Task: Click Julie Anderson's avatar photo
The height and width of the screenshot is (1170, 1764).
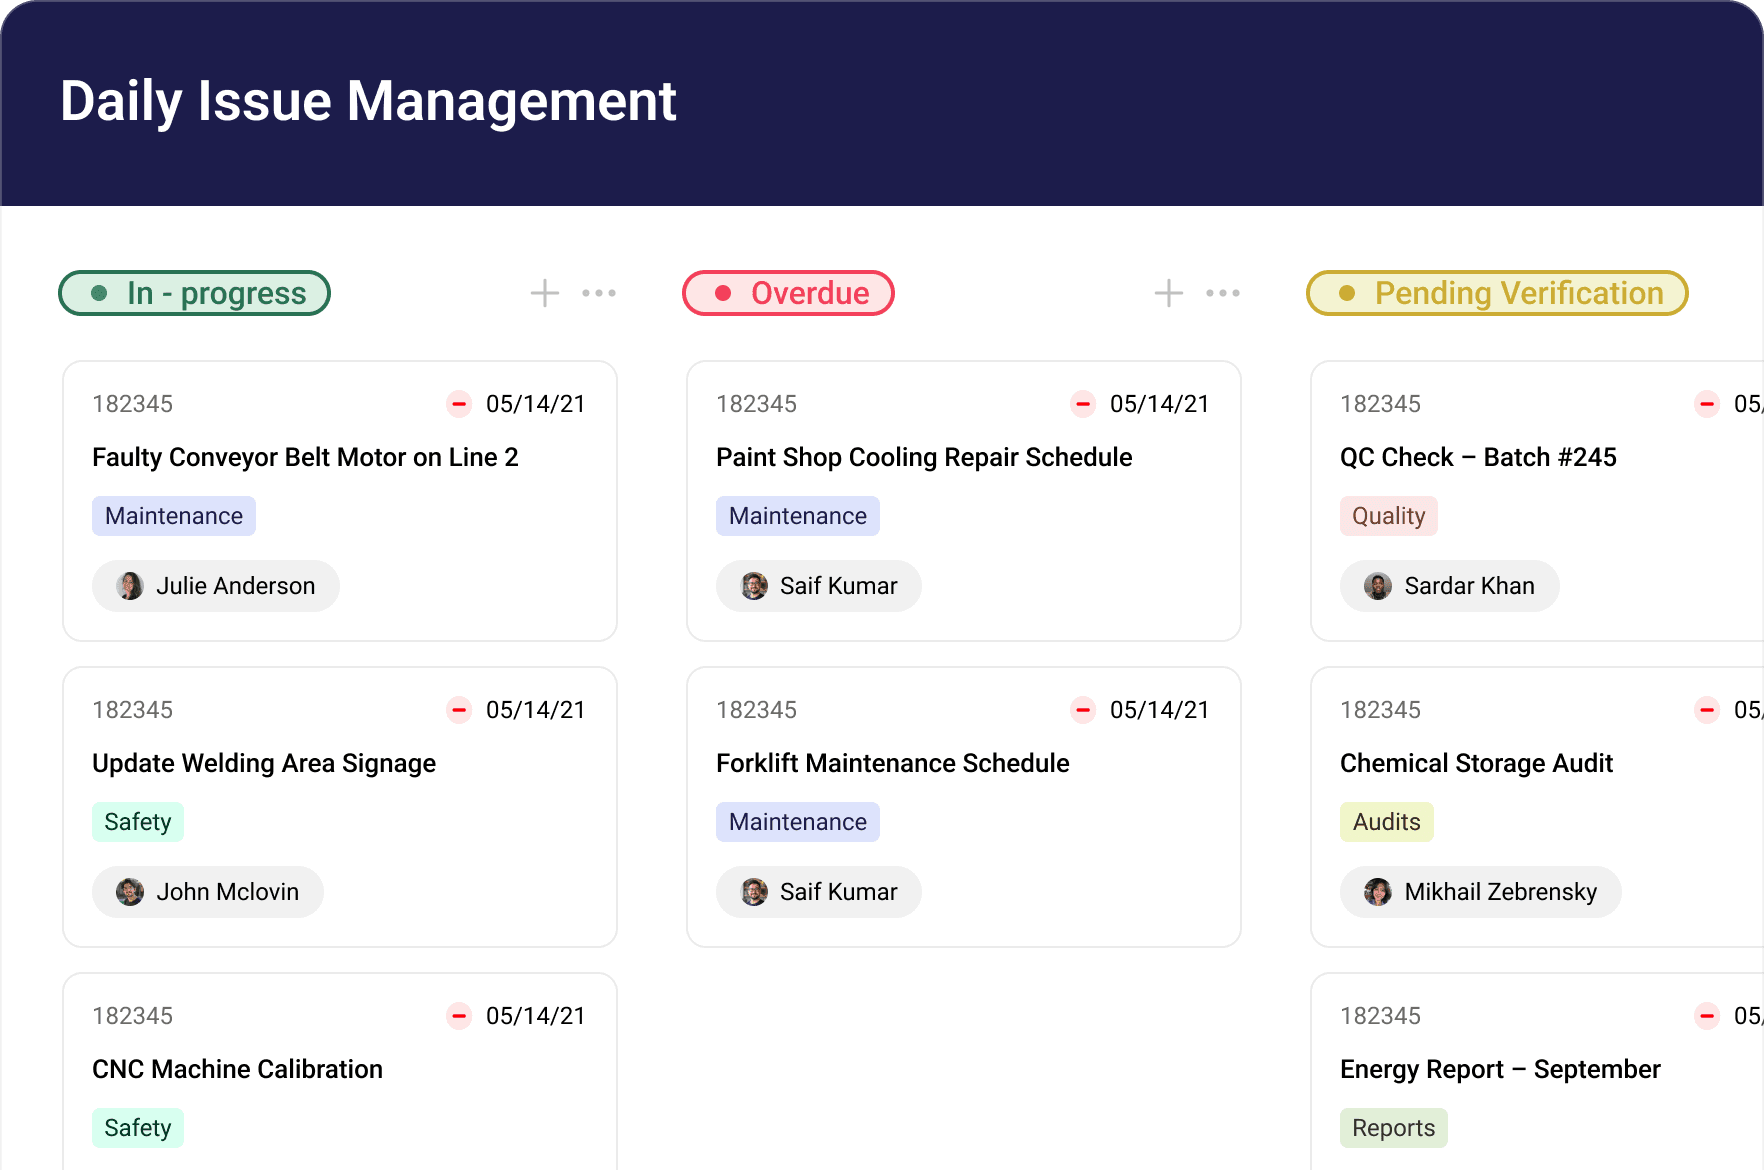Action: pyautogui.click(x=129, y=586)
